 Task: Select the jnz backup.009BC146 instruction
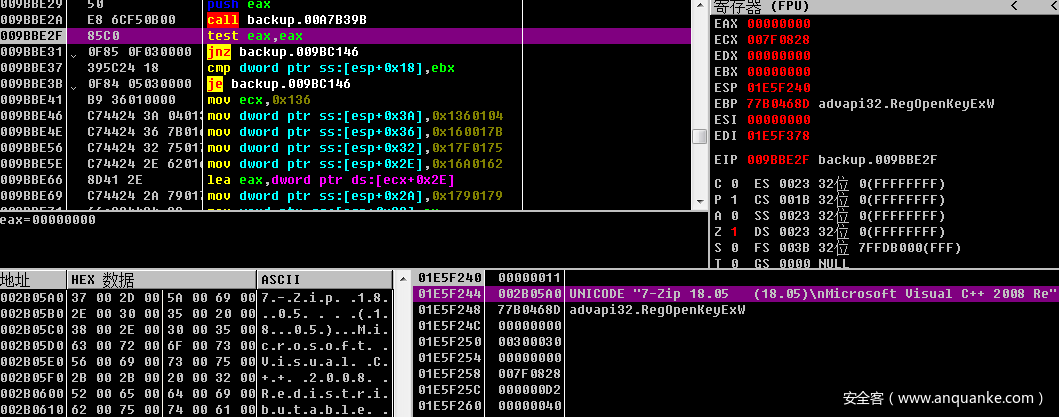[283, 52]
